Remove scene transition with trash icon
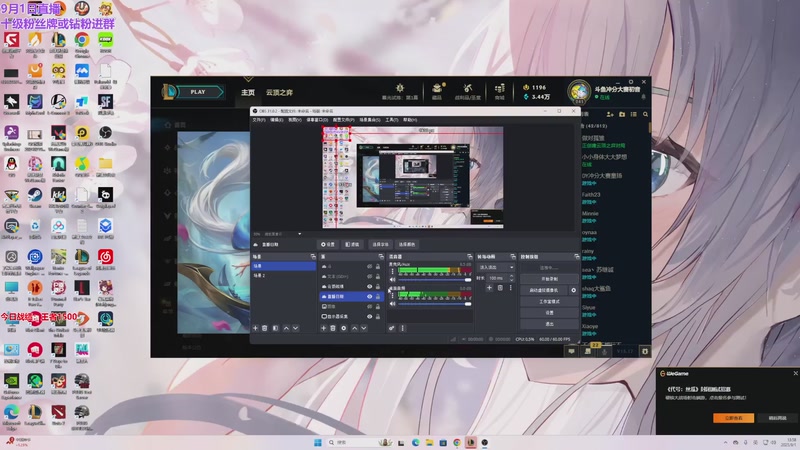This screenshot has width=800, height=450. (500, 288)
